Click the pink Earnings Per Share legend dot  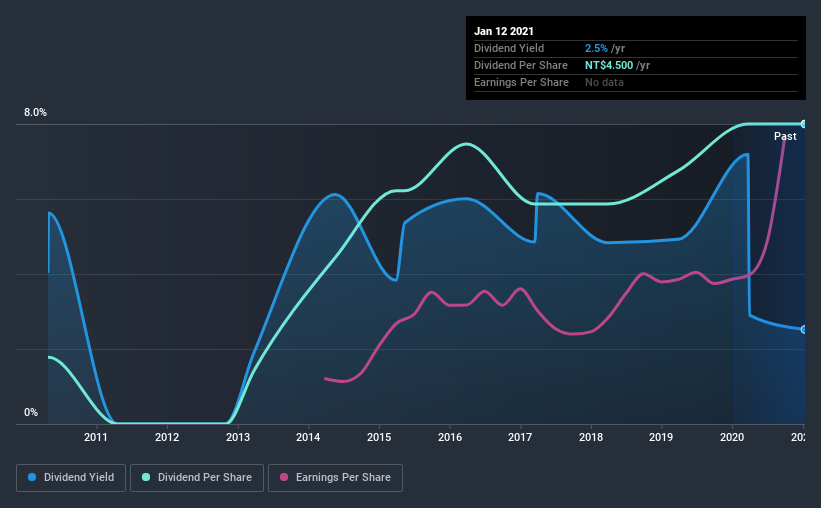pyautogui.click(x=284, y=477)
